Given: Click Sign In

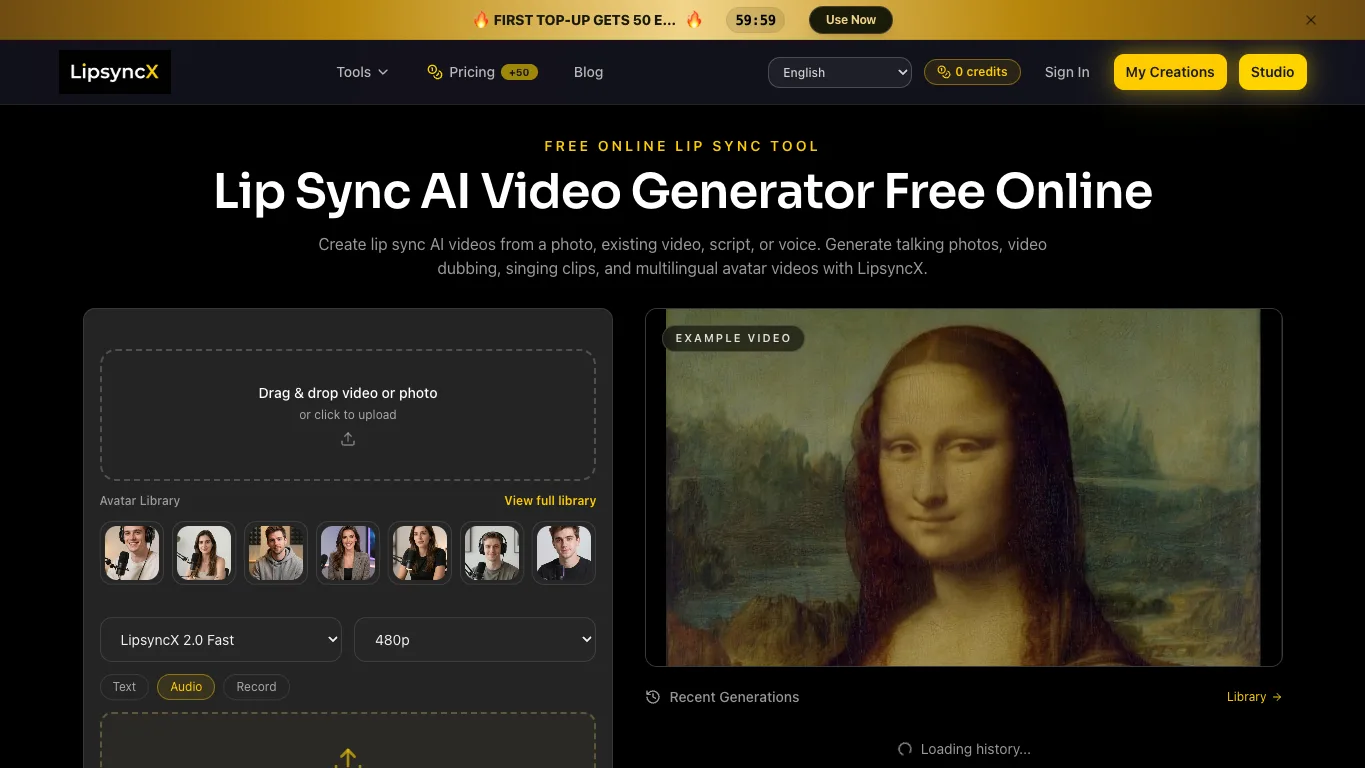Looking at the screenshot, I should (1067, 72).
